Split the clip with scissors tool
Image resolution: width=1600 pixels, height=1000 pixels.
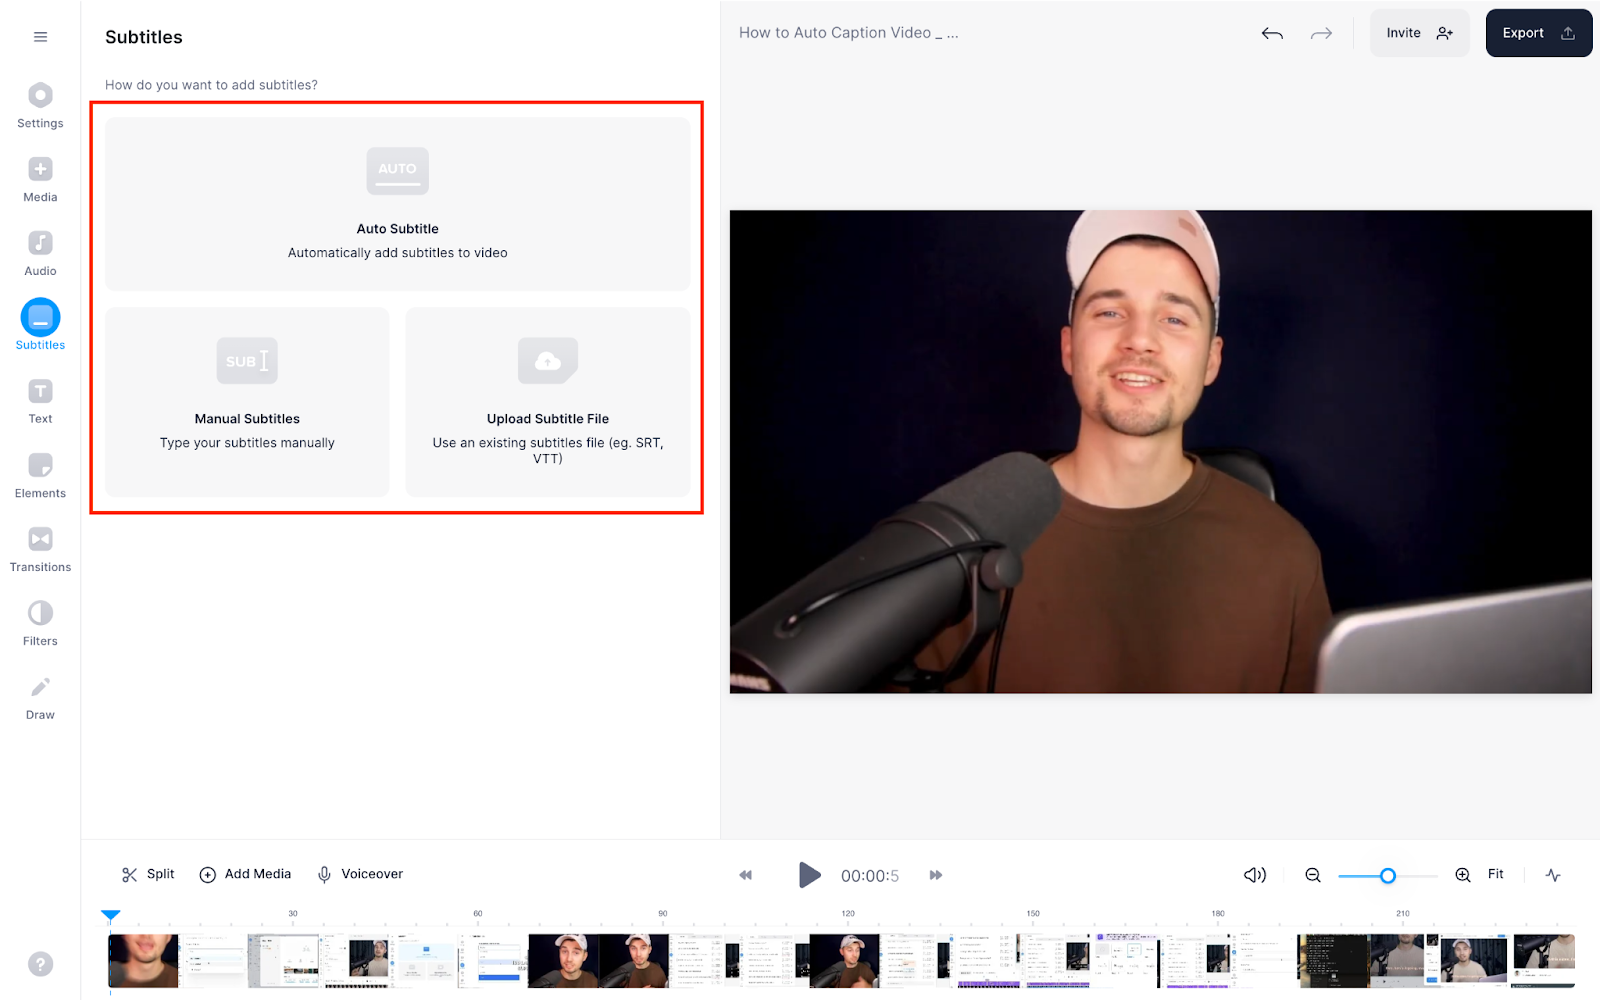(x=148, y=874)
